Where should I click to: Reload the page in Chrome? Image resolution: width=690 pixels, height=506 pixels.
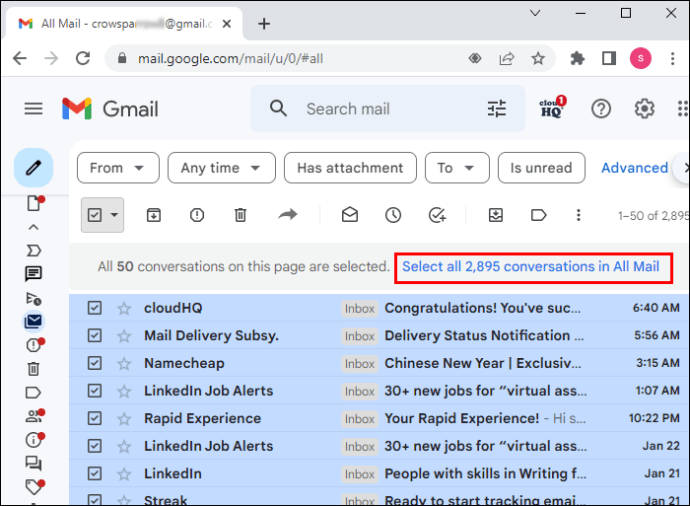click(83, 58)
